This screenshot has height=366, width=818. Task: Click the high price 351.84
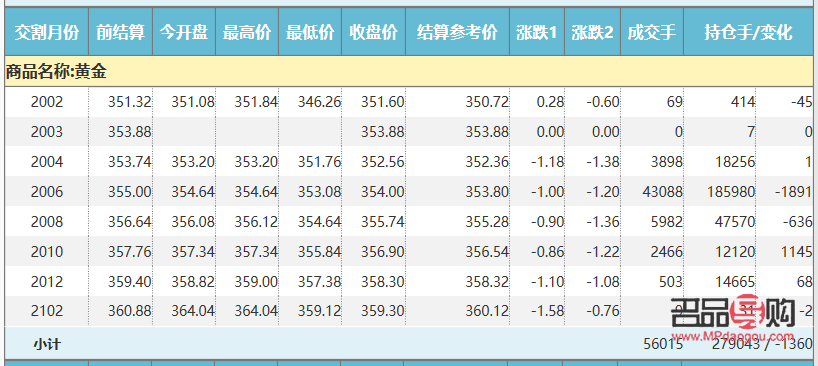pos(256,102)
